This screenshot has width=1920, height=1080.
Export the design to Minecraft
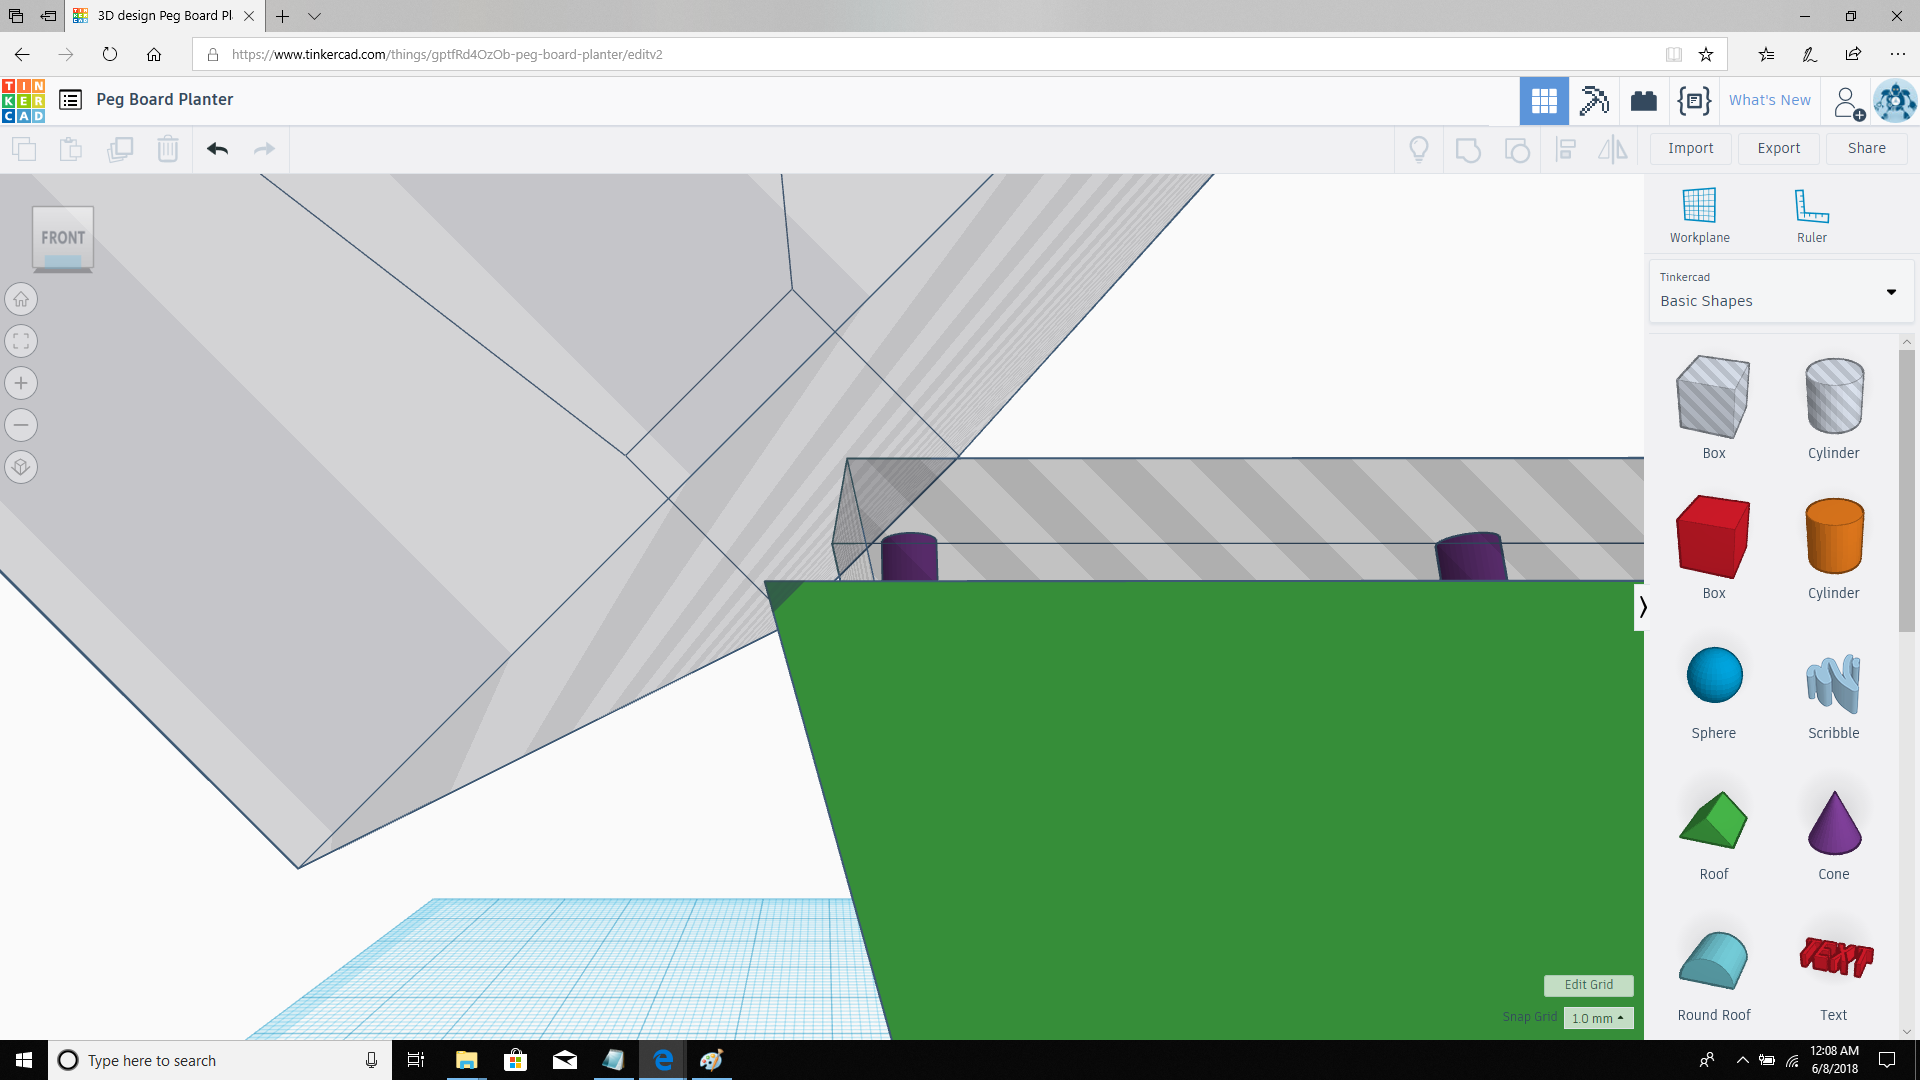pos(1594,100)
